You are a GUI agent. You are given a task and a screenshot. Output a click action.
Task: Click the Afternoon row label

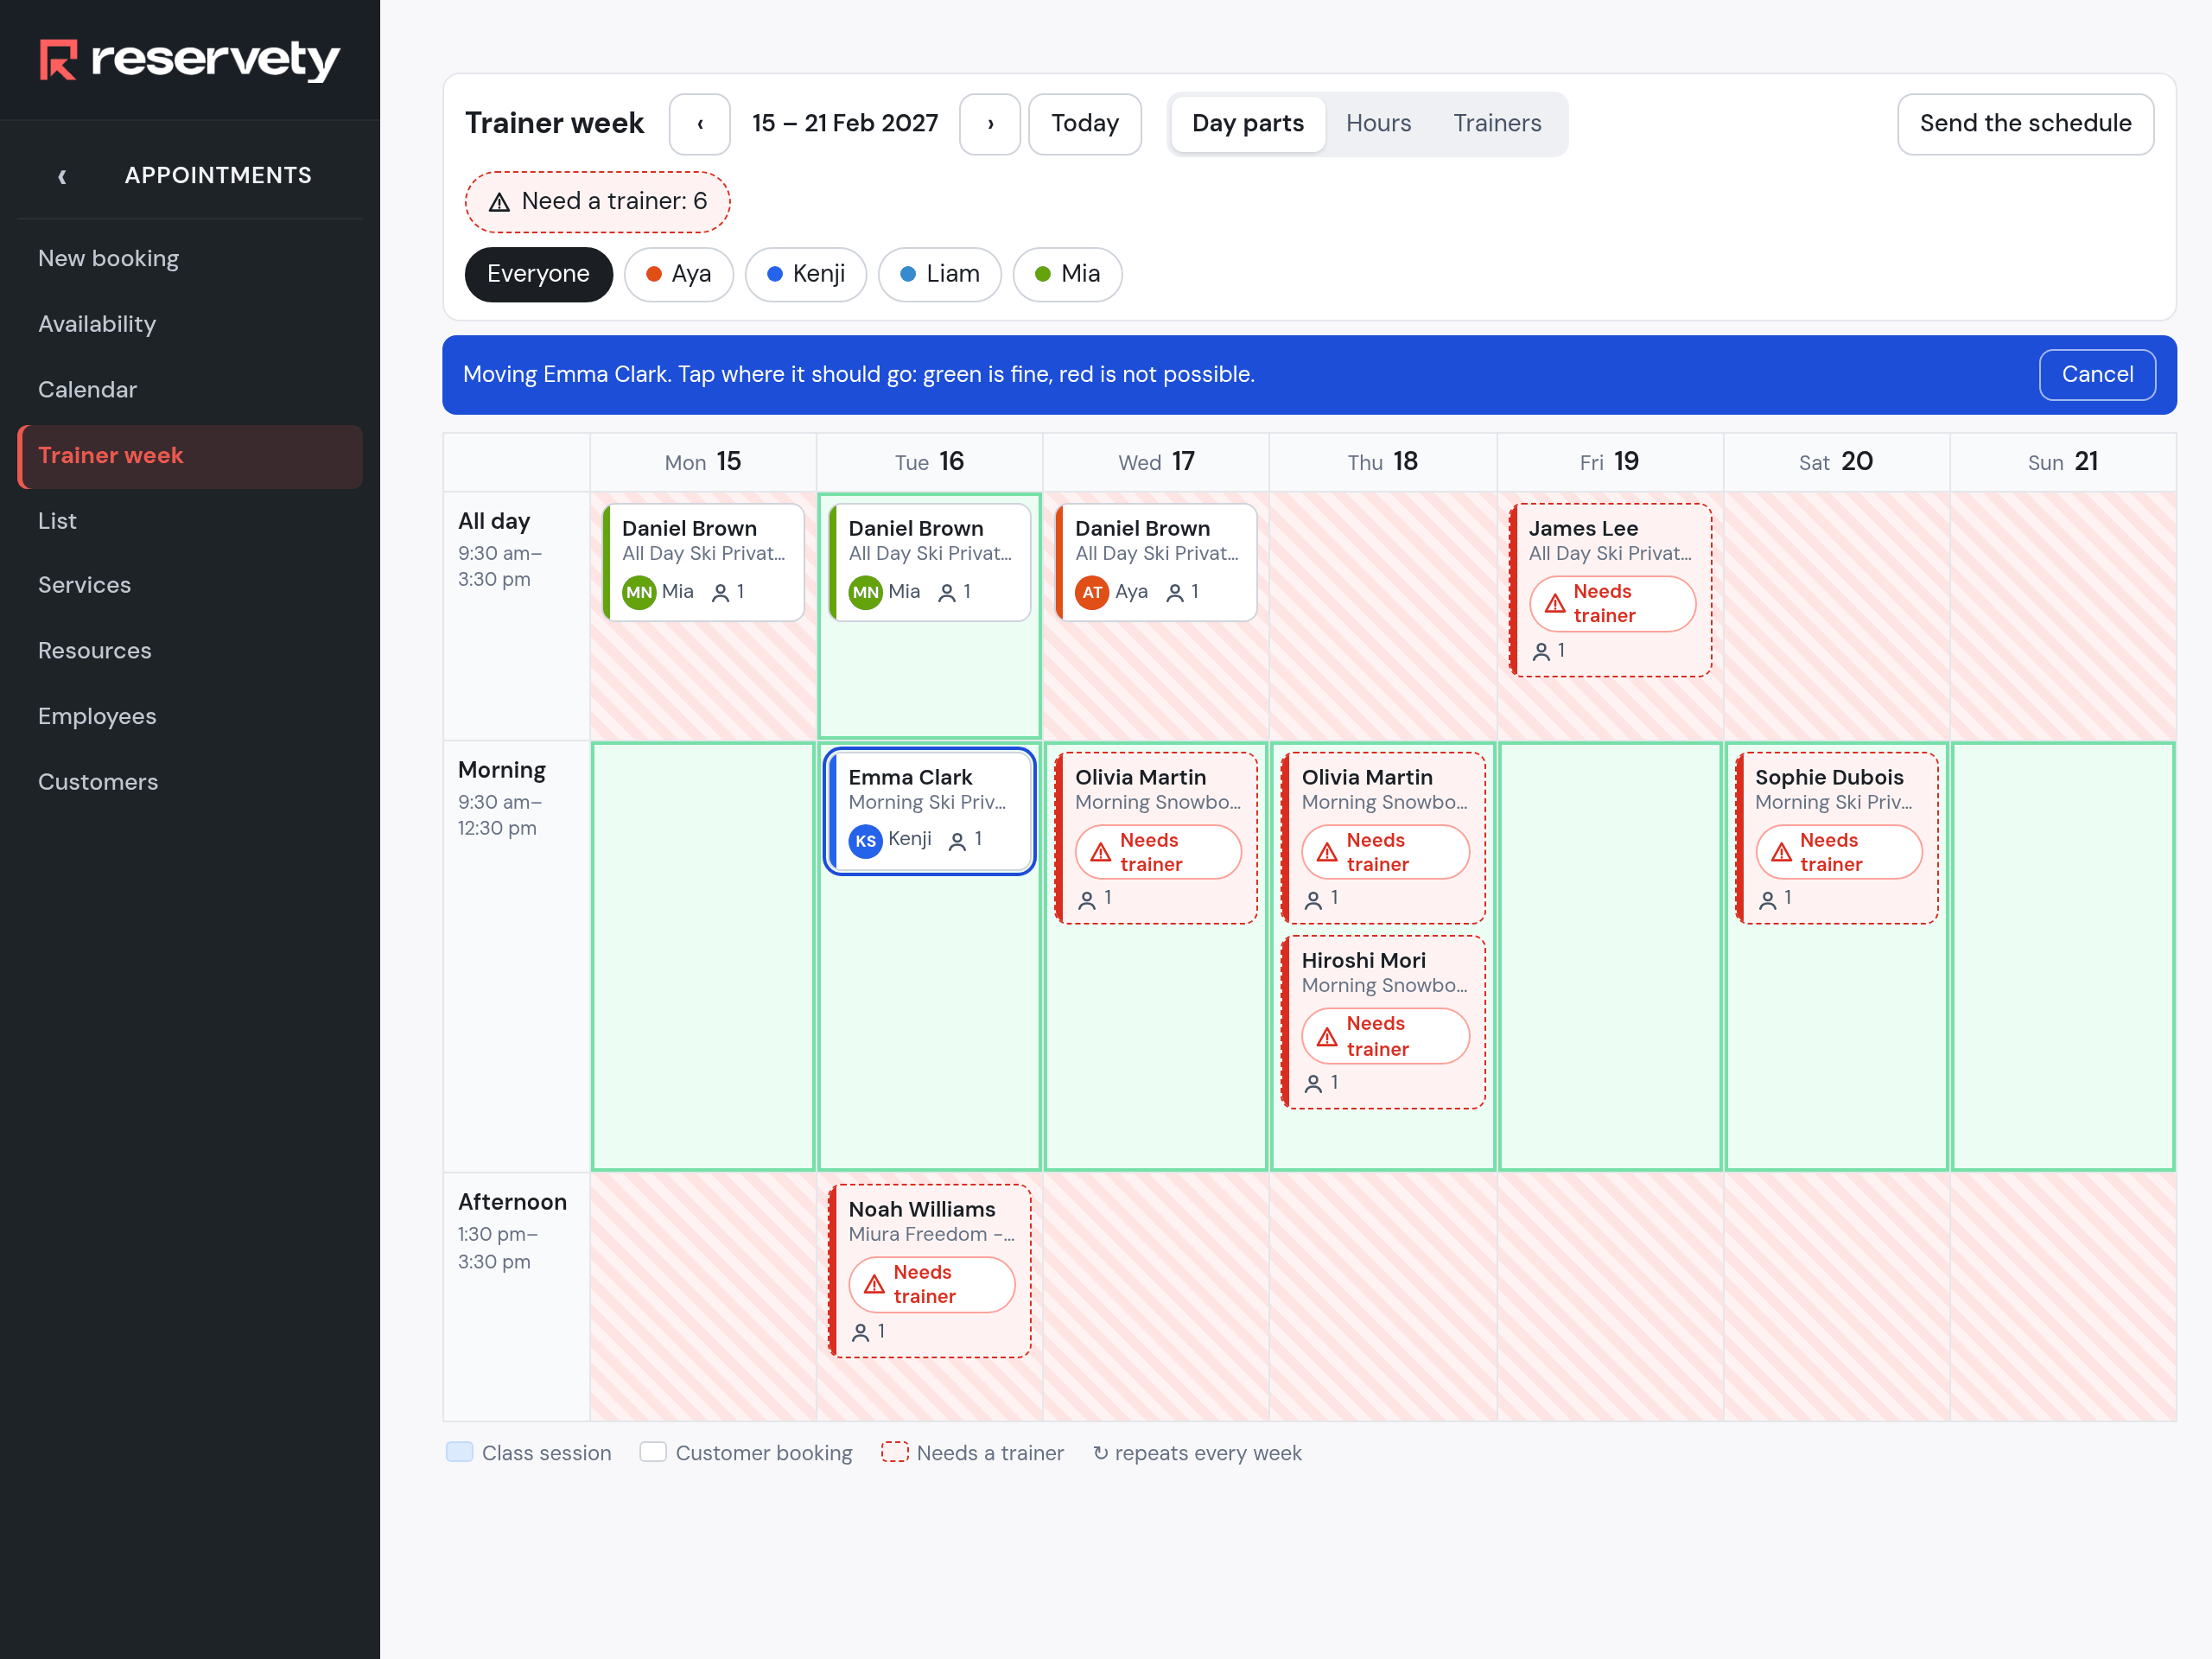point(512,1202)
